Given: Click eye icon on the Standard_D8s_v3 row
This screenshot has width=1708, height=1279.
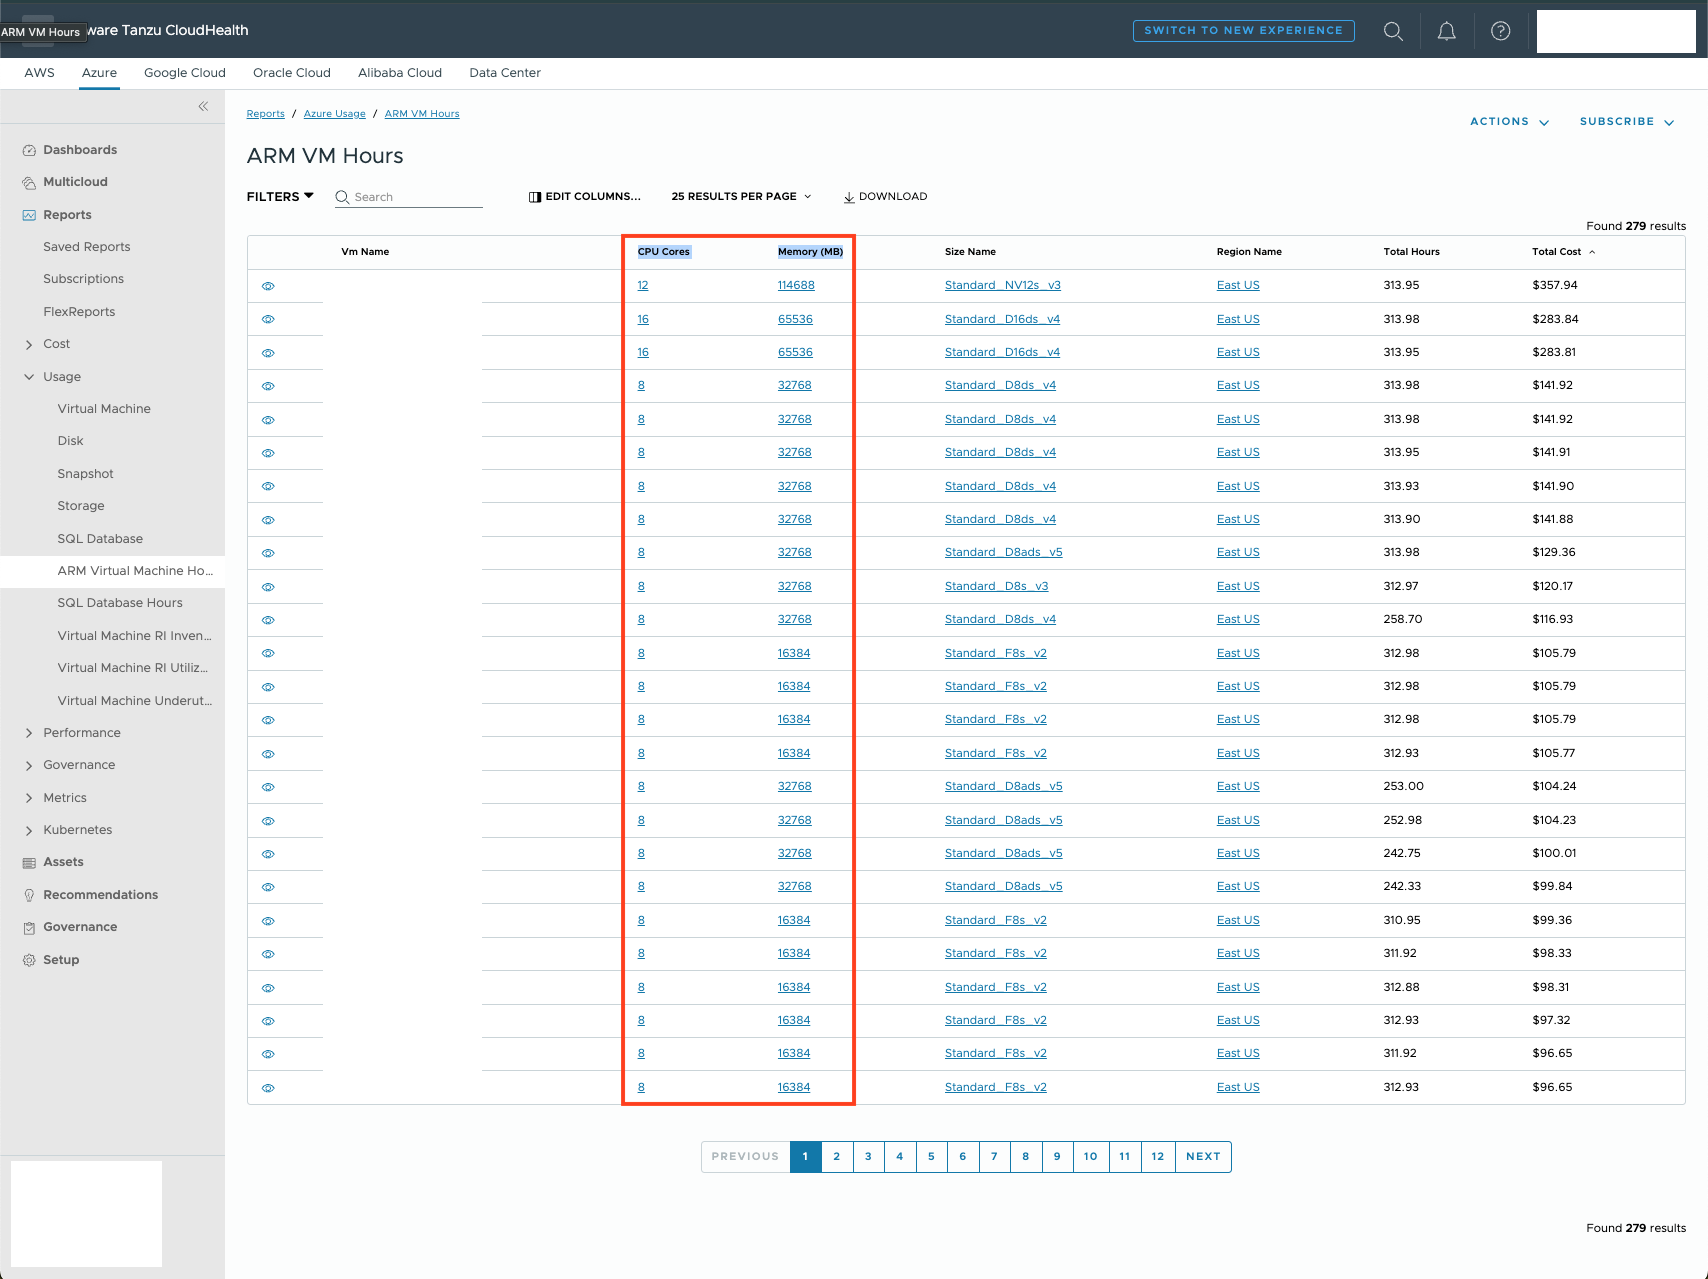Looking at the screenshot, I should coord(268,587).
